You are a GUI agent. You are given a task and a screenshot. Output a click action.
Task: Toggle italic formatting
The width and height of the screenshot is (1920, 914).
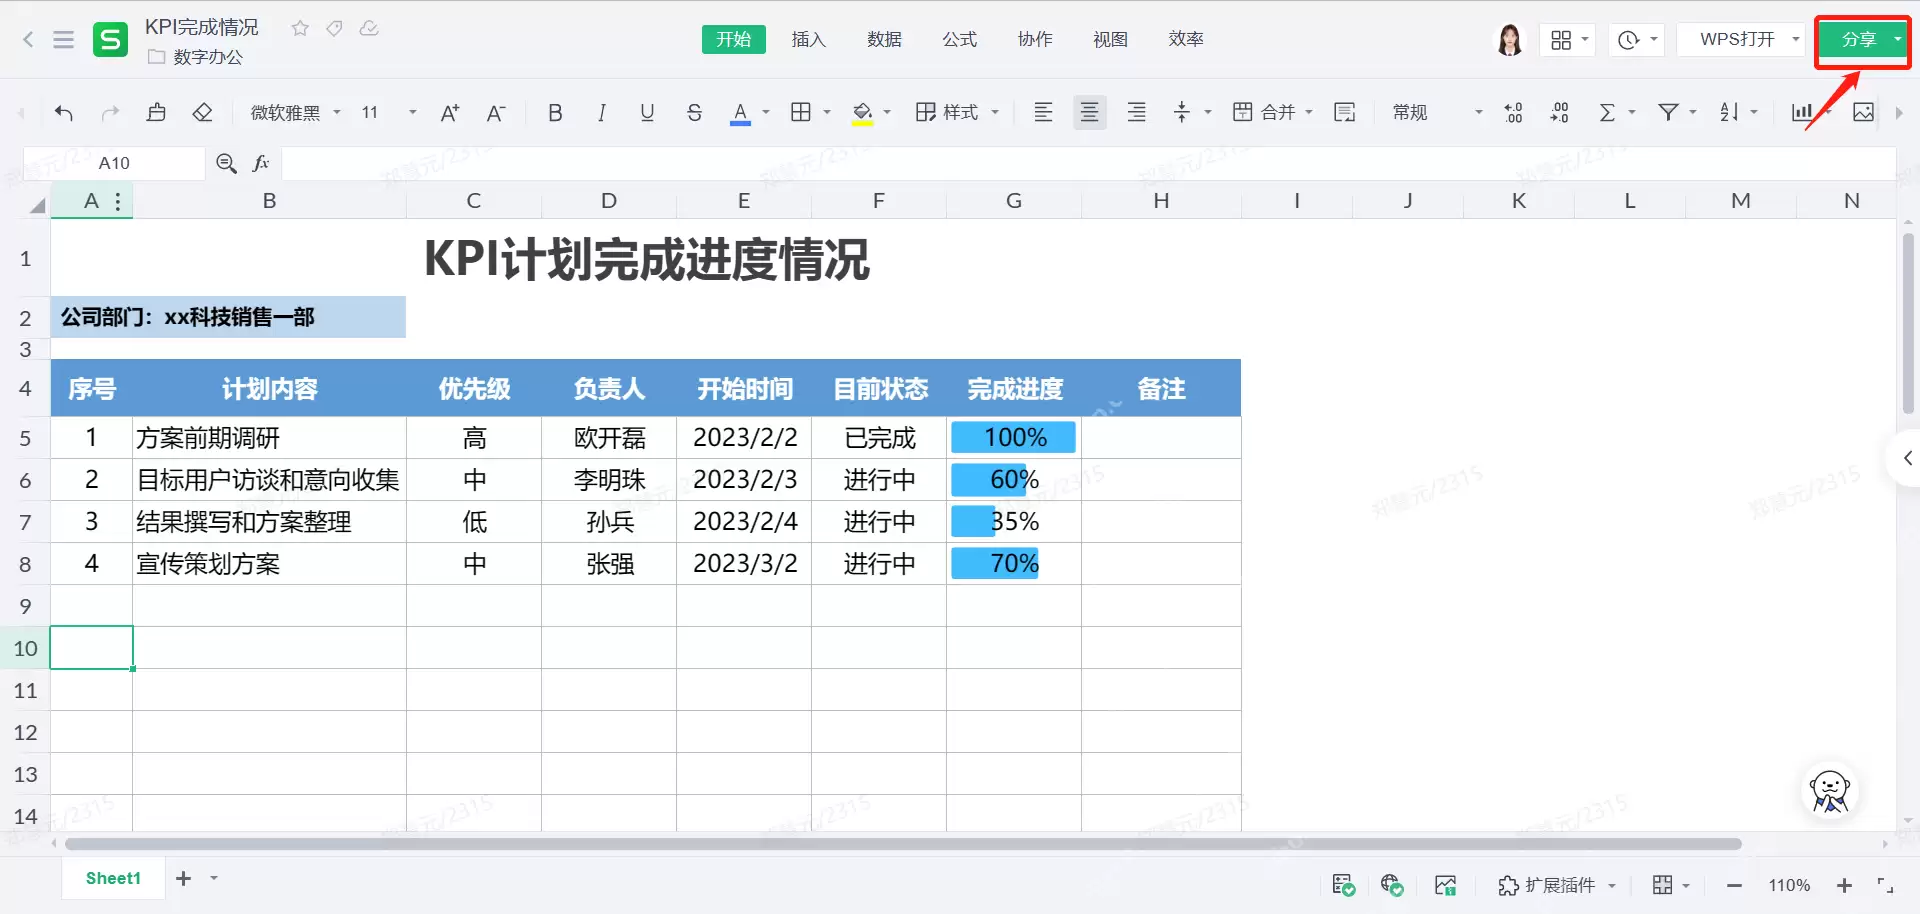[x=601, y=113]
